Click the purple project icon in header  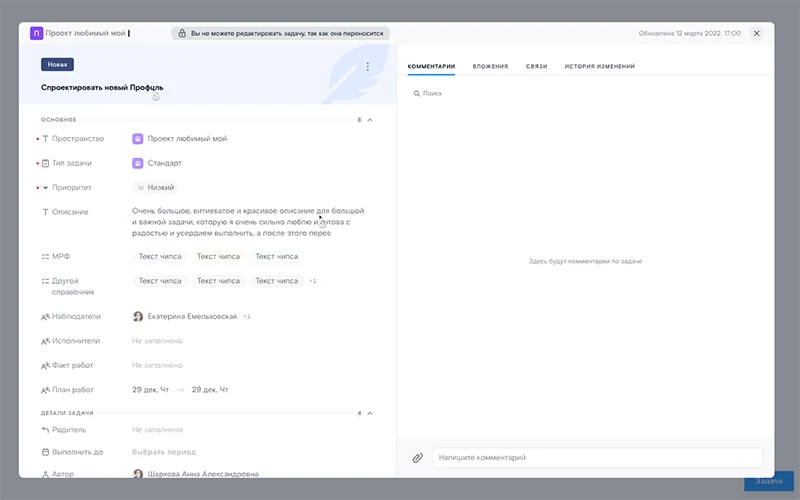37,33
